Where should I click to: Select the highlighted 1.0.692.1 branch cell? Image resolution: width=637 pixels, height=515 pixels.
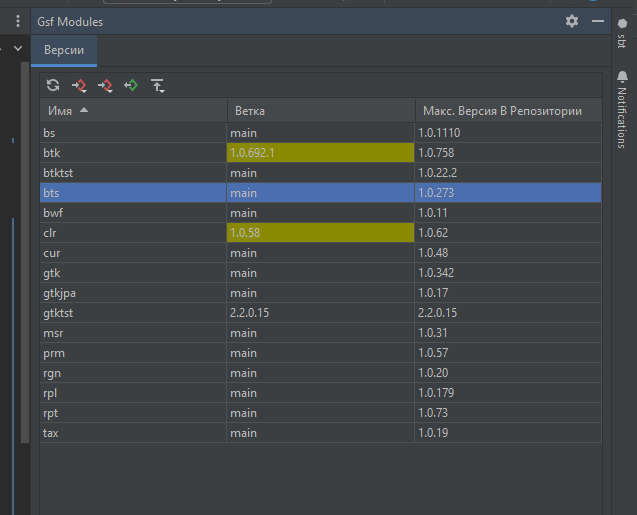click(320, 152)
